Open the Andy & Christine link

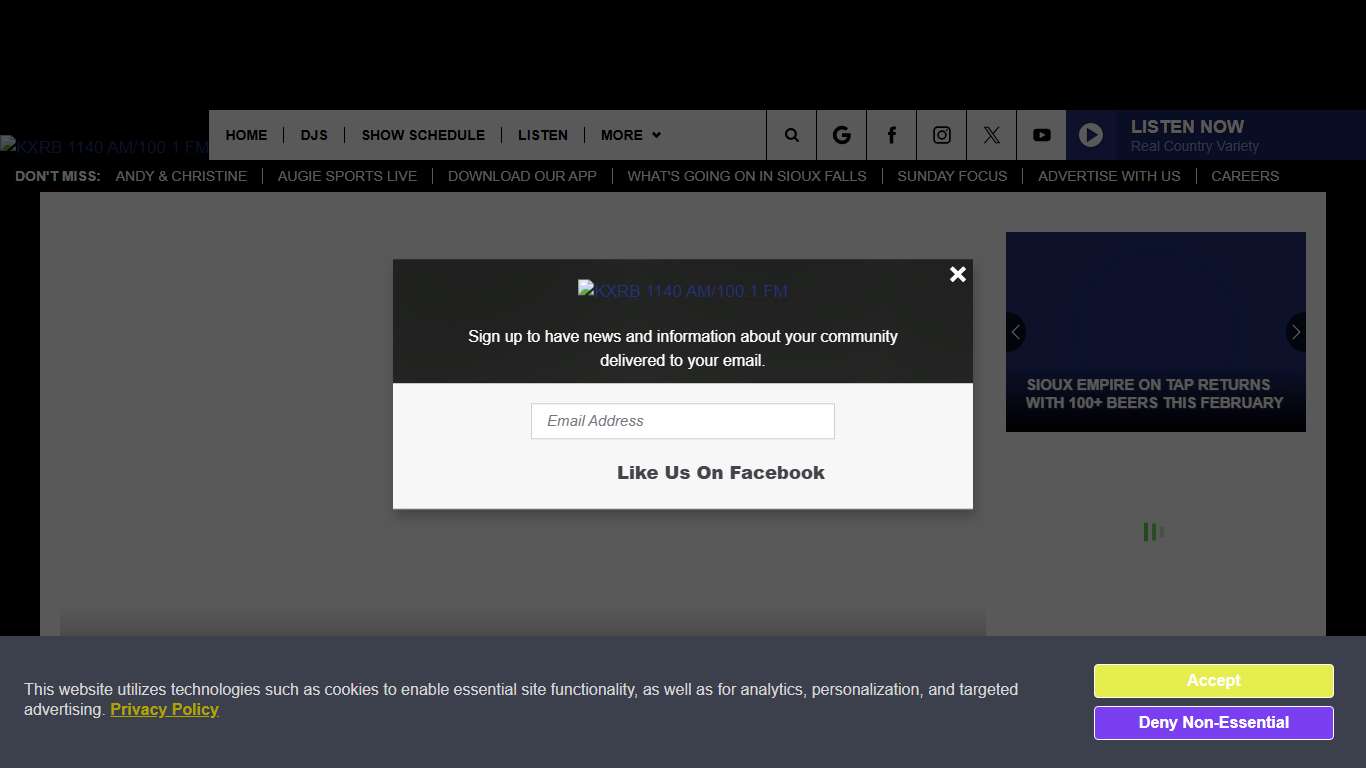point(181,176)
